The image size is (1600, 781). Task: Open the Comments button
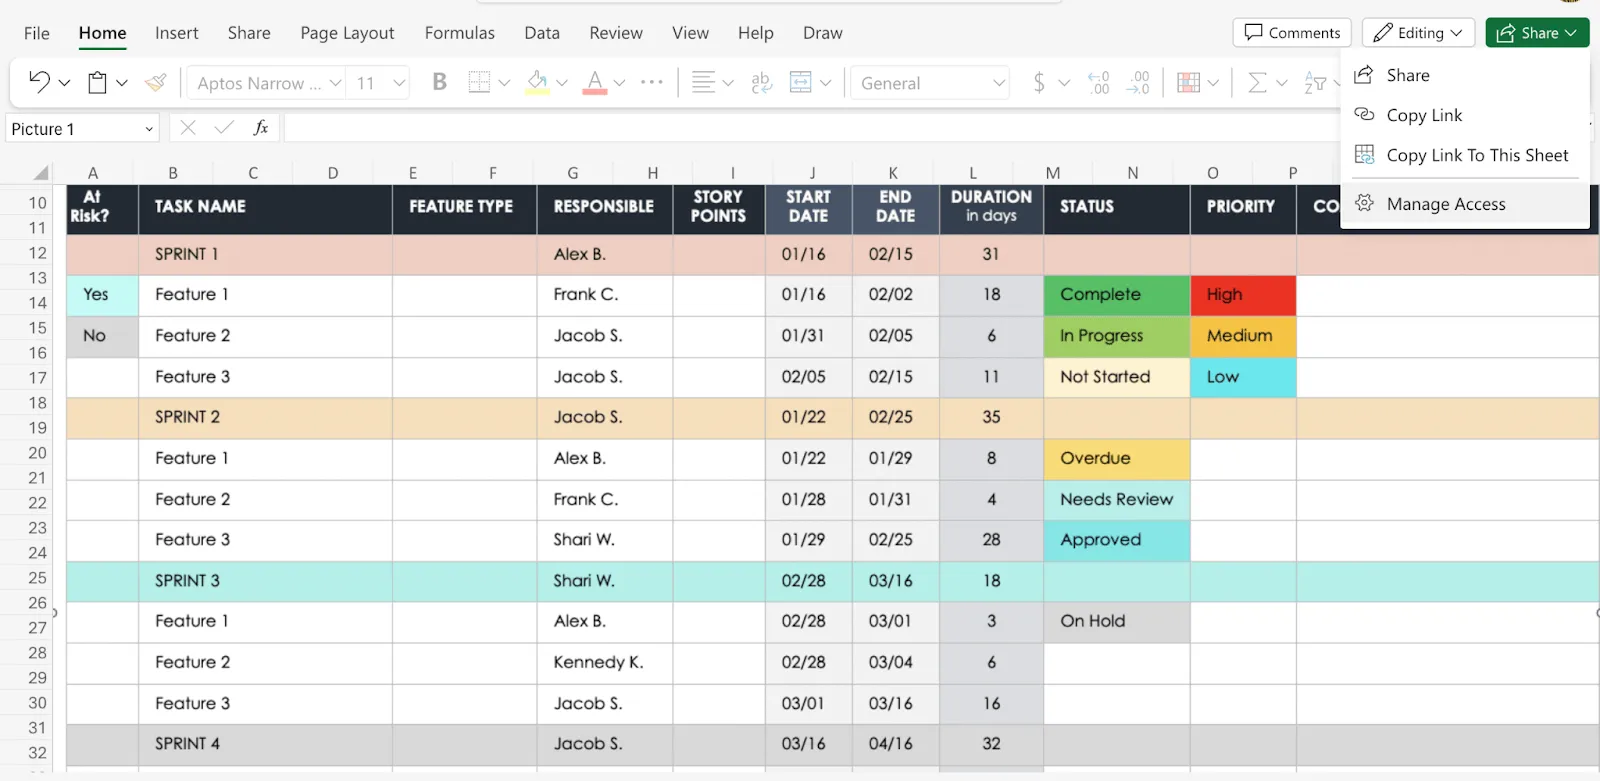coord(1292,33)
